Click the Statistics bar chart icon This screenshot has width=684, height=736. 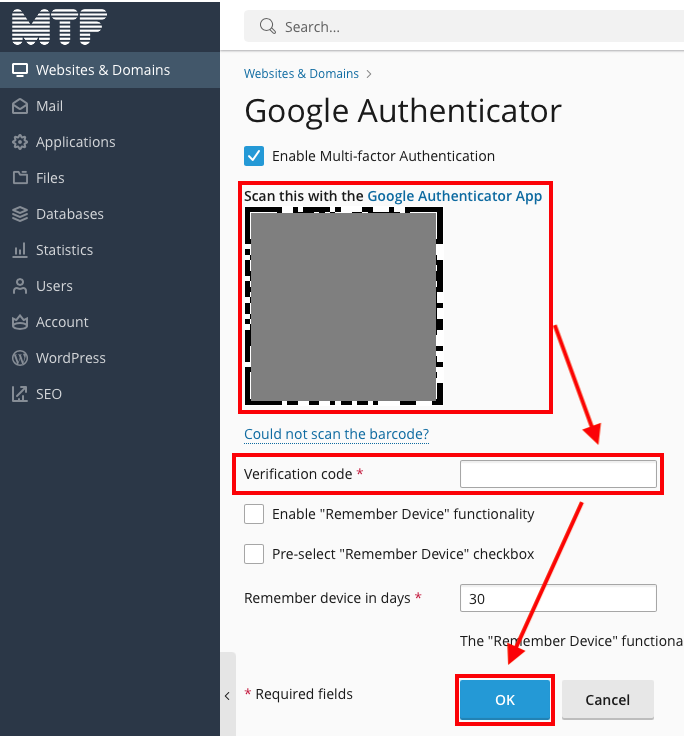(x=19, y=250)
